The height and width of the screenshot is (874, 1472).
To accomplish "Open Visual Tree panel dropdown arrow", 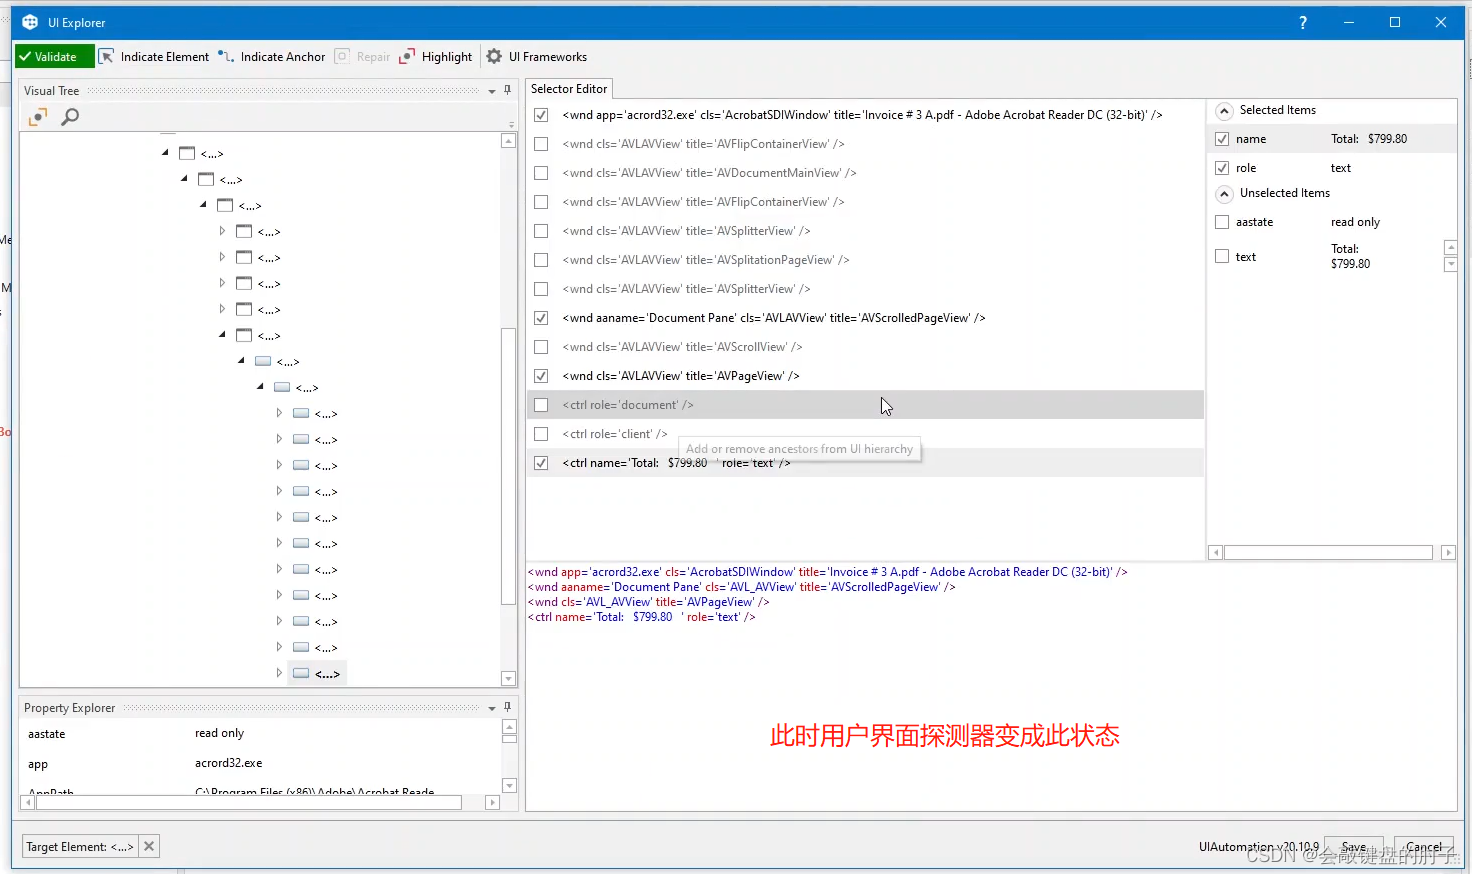I will 492,91.
